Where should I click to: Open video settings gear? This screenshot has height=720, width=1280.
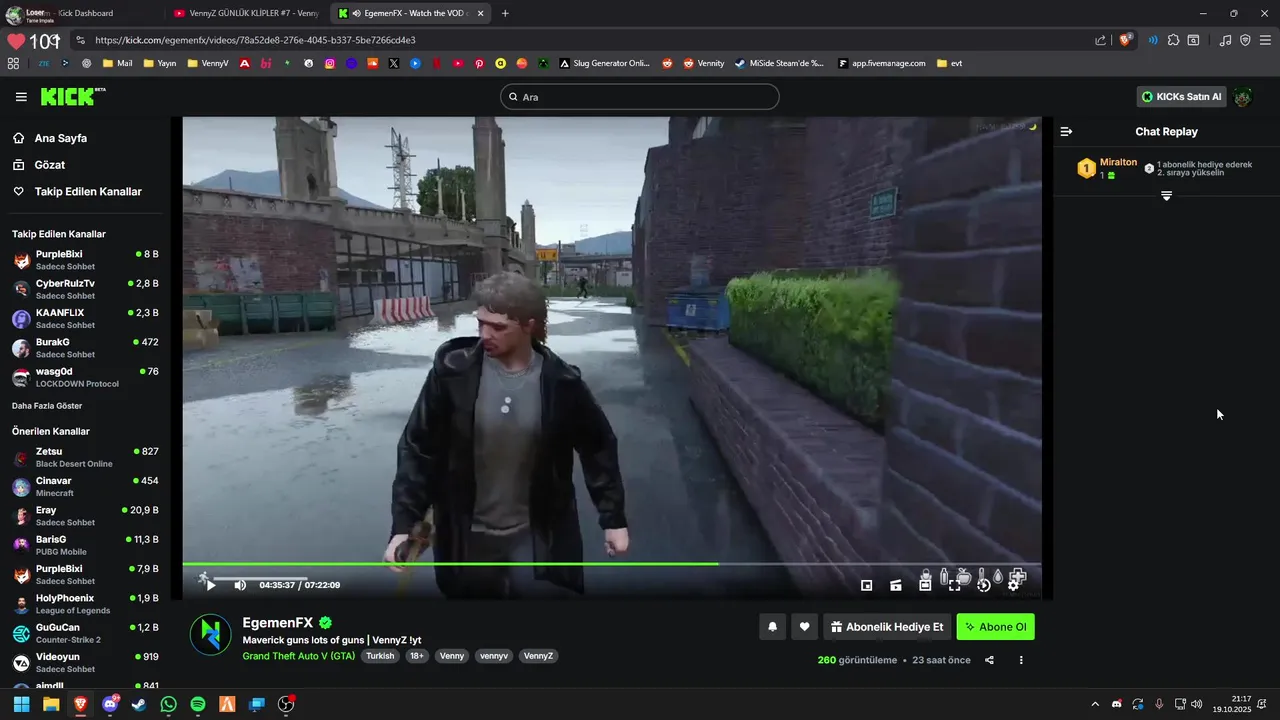[x=1013, y=585]
